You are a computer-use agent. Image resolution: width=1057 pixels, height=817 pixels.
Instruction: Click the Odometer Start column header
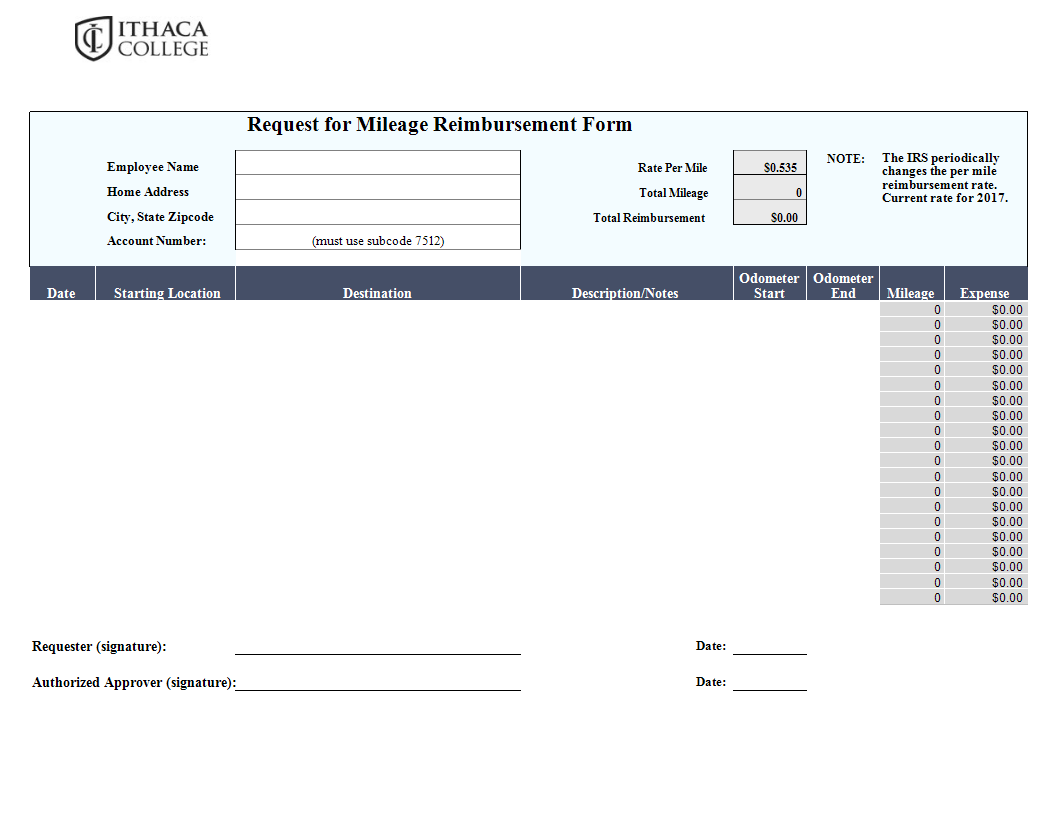(x=769, y=285)
